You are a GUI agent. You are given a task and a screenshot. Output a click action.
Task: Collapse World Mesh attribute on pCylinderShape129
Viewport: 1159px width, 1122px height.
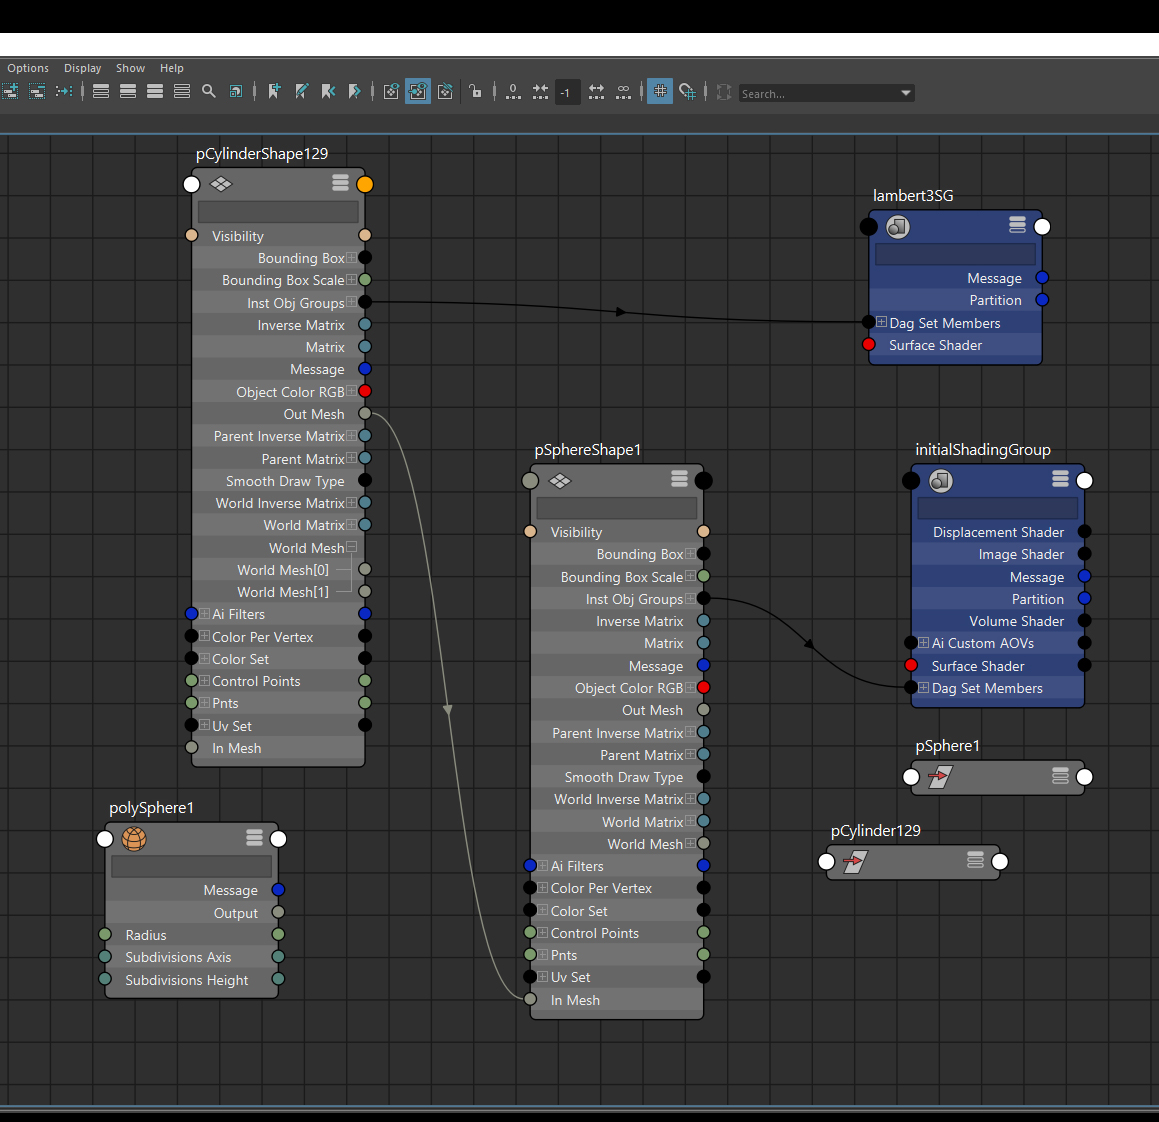(351, 548)
